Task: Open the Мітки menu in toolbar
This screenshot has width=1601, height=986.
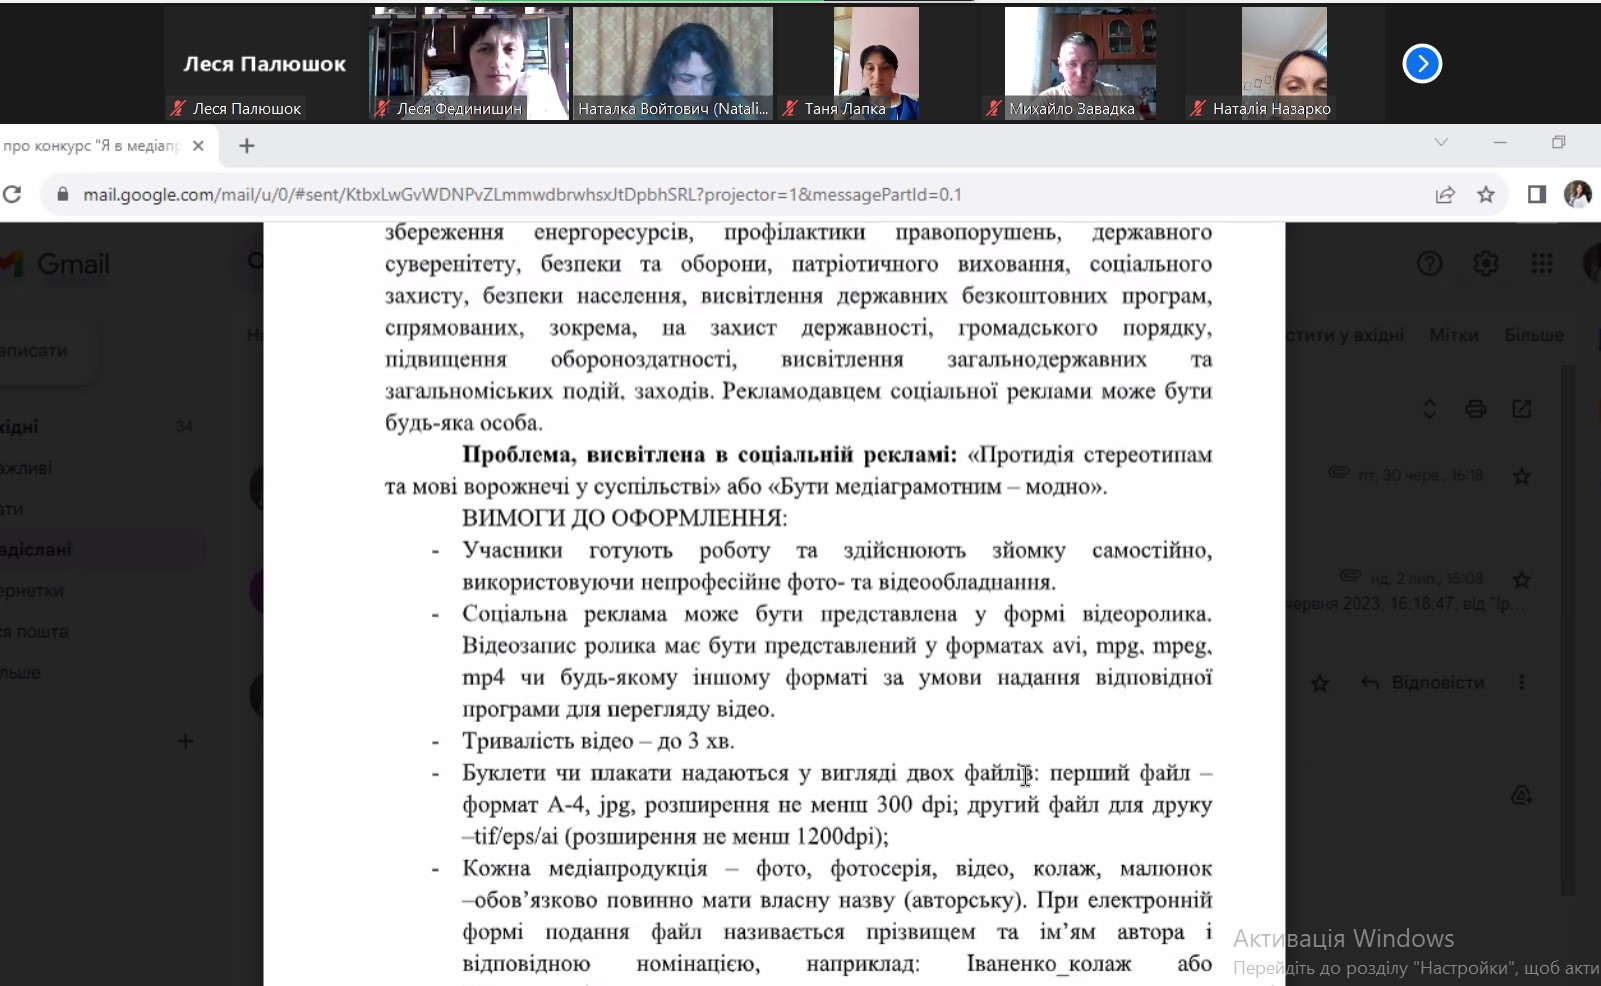Action: [1453, 335]
